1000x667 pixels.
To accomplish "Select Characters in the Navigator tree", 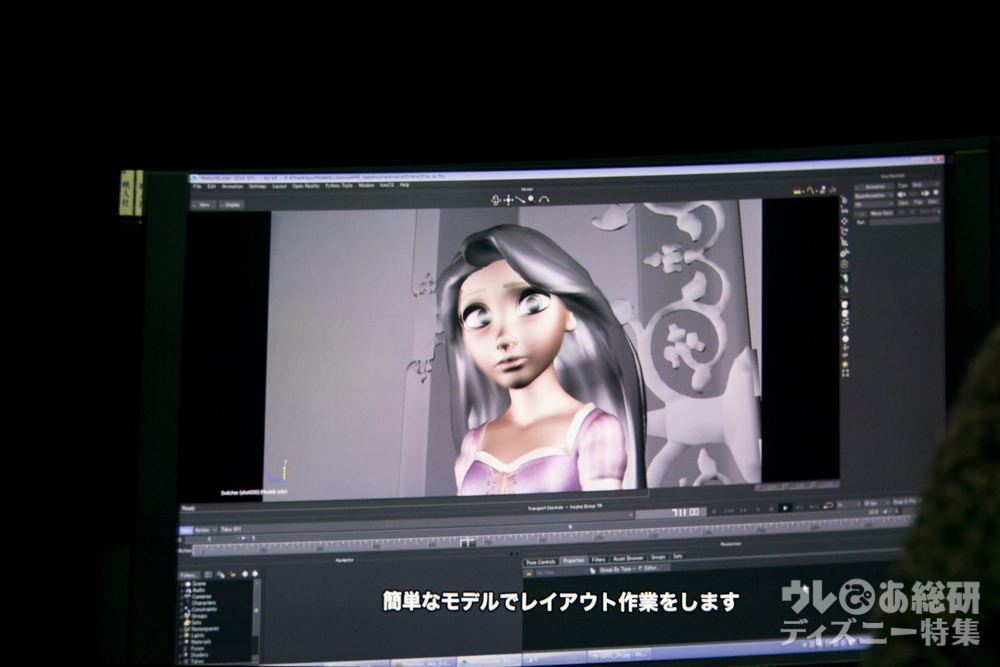I will [203, 603].
